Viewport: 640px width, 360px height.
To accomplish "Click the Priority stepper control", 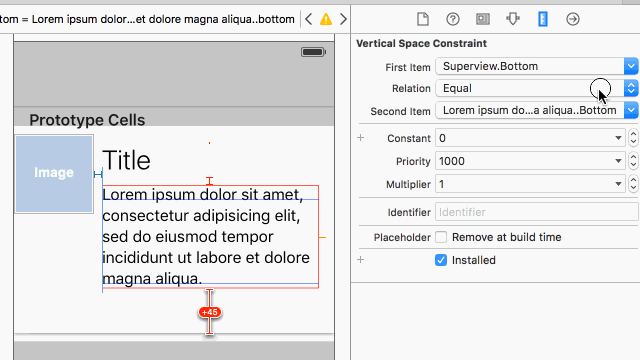I will click(633, 161).
